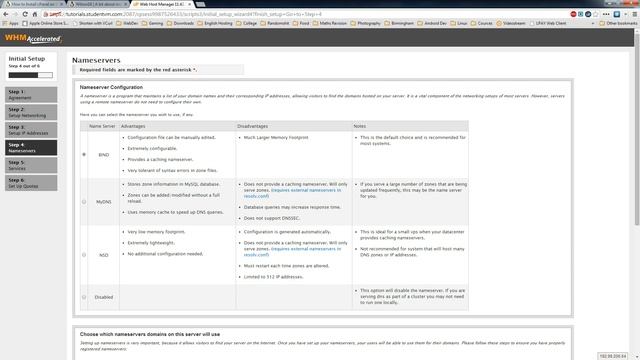Open the Videobeam bookmark
Viewport: 640px width, 360px height.
(x=511, y=24)
